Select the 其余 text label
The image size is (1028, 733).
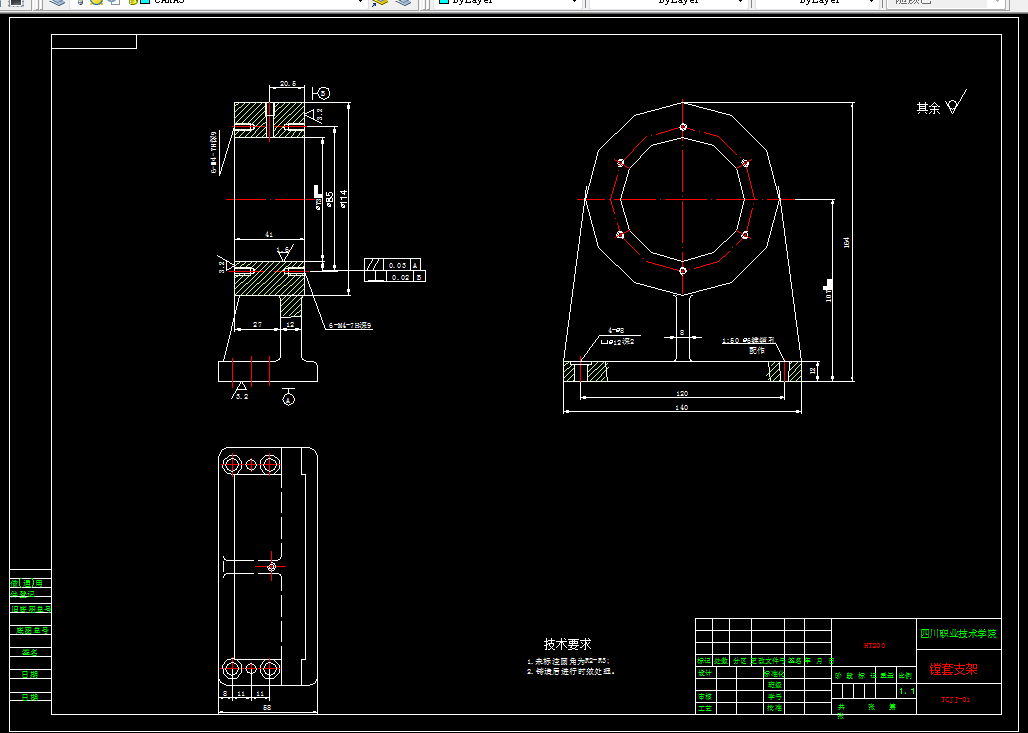tap(928, 108)
